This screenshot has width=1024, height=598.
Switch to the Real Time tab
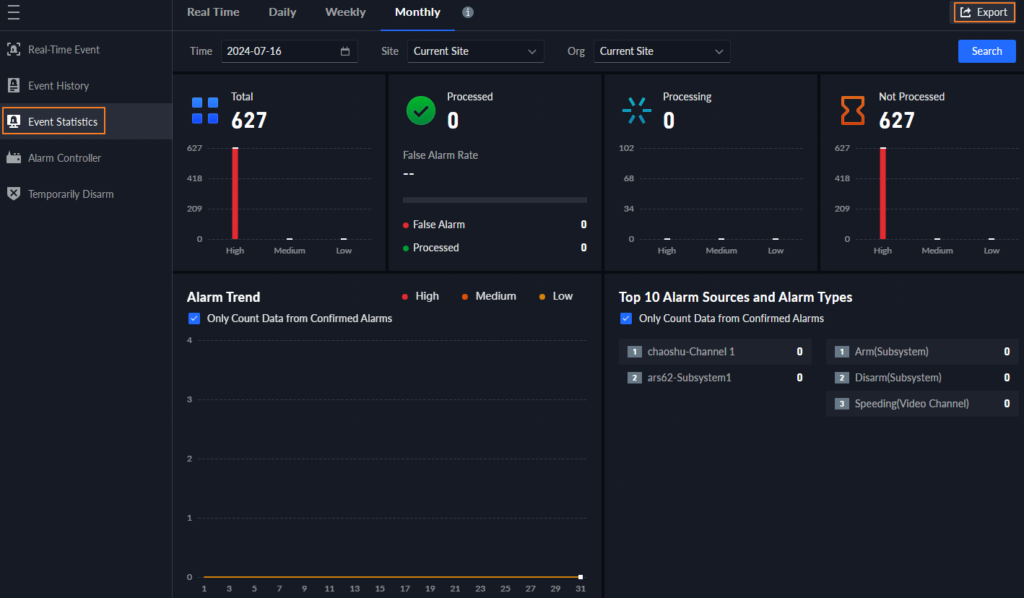(212, 12)
